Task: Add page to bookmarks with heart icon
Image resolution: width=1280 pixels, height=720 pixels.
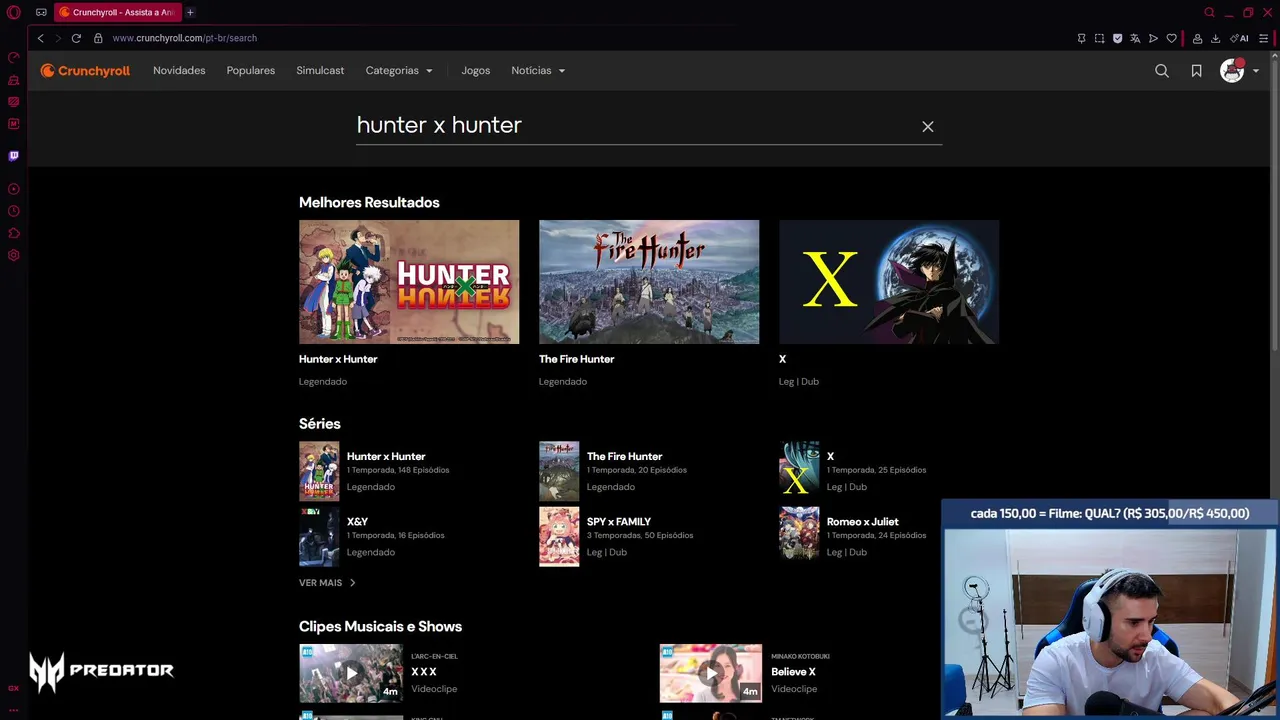Action: click(x=1171, y=38)
